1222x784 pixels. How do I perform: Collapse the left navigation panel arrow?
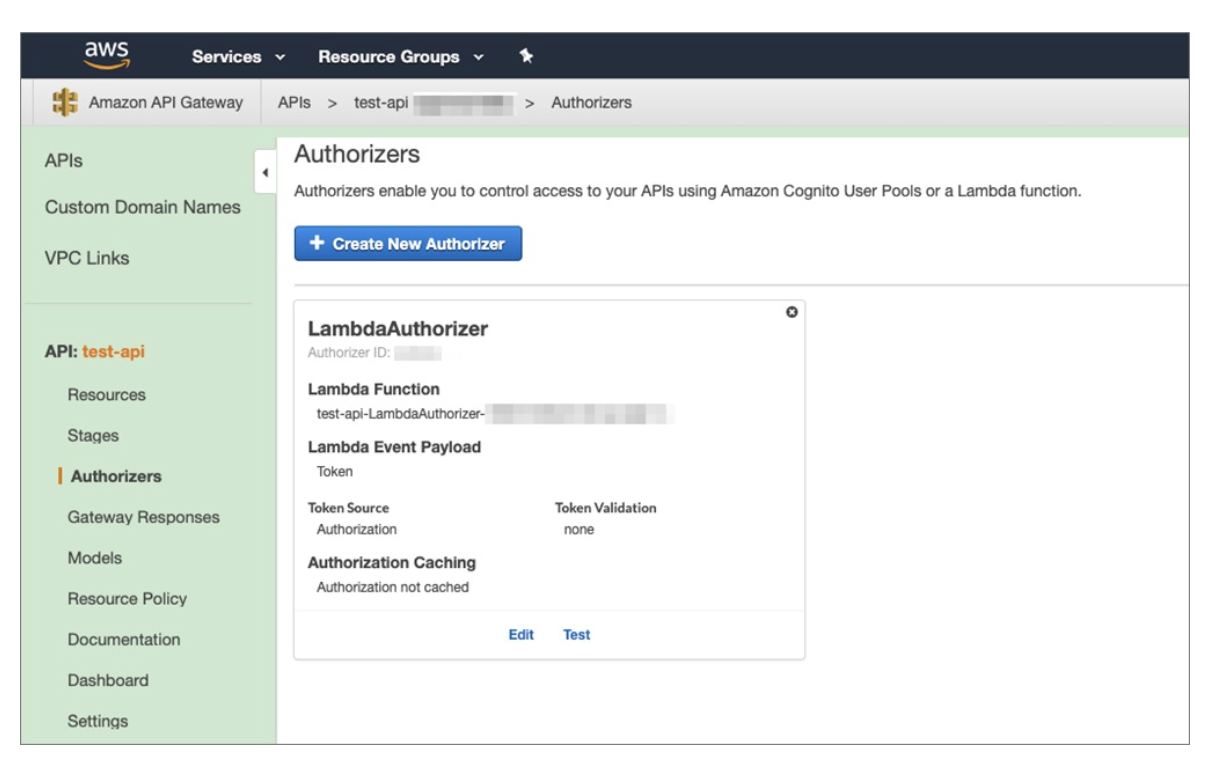pyautogui.click(x=265, y=173)
